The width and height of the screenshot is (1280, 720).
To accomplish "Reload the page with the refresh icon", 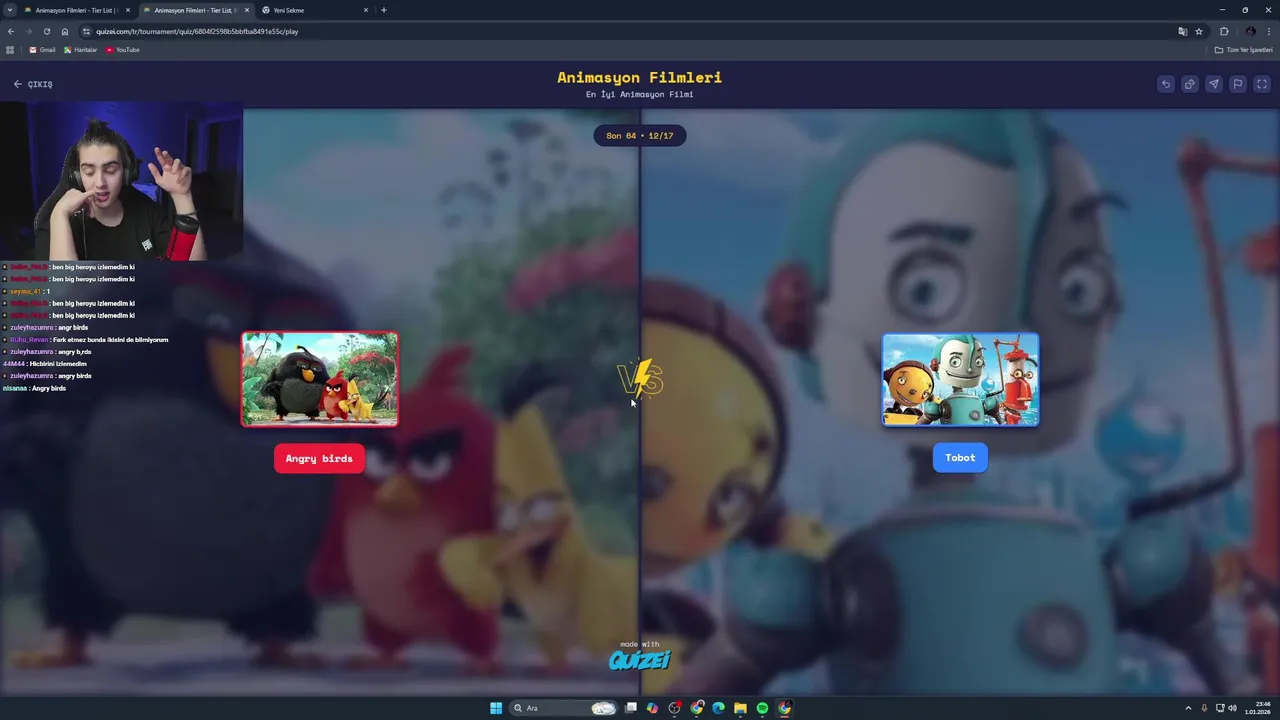I will (46, 31).
